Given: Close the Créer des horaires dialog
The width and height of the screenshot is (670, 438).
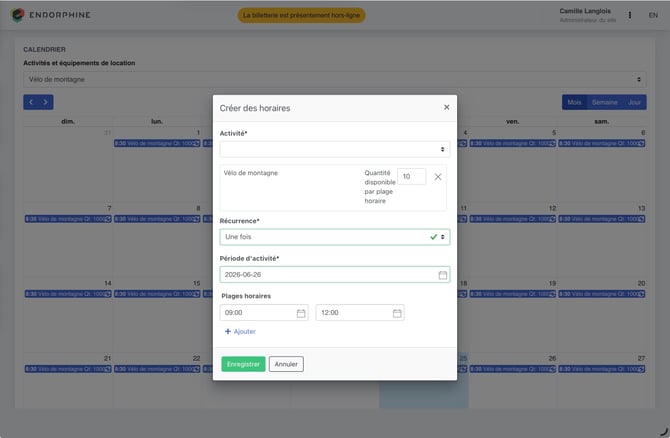Looking at the screenshot, I should (x=447, y=107).
